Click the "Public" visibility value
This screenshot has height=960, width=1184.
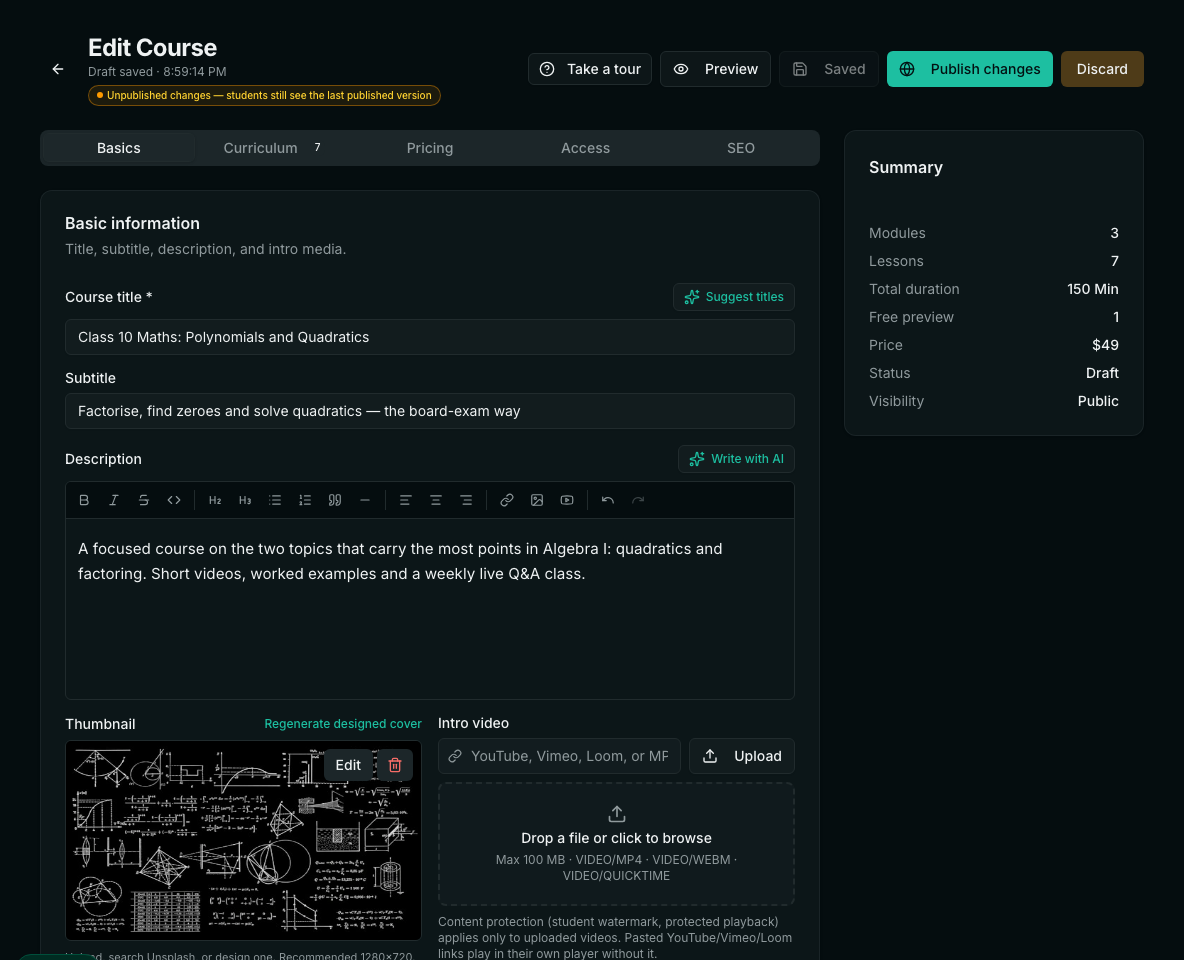coord(1098,401)
